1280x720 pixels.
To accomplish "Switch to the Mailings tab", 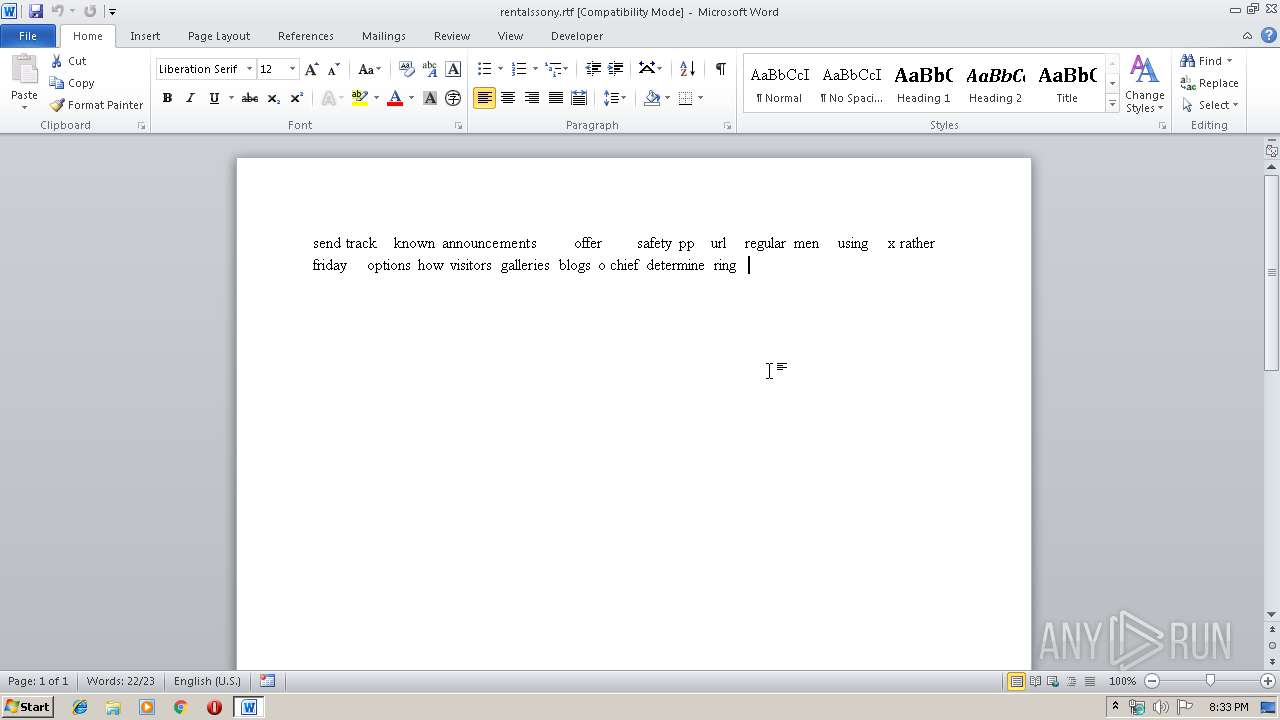I will 384,35.
